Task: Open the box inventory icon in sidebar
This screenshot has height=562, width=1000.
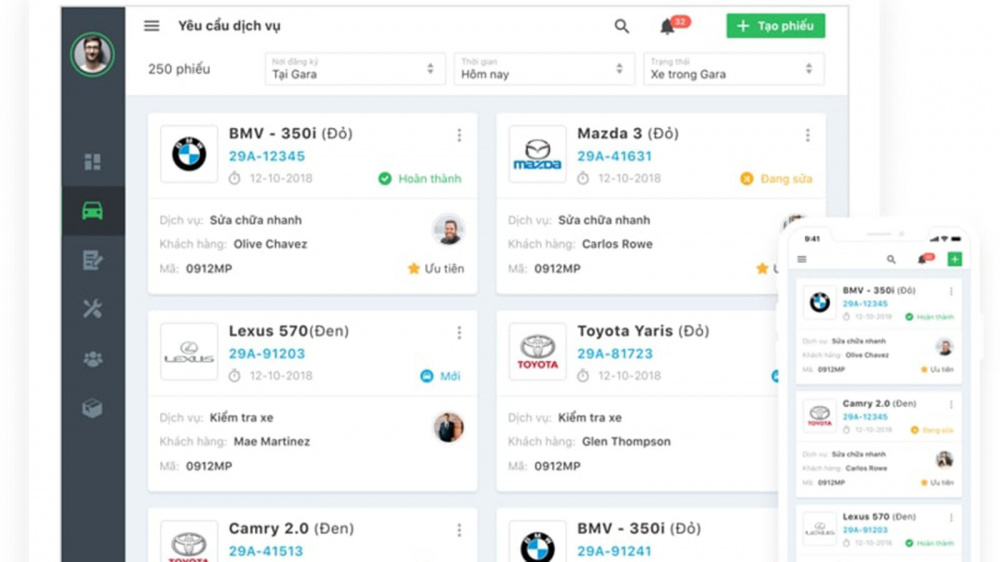Action: (x=92, y=408)
